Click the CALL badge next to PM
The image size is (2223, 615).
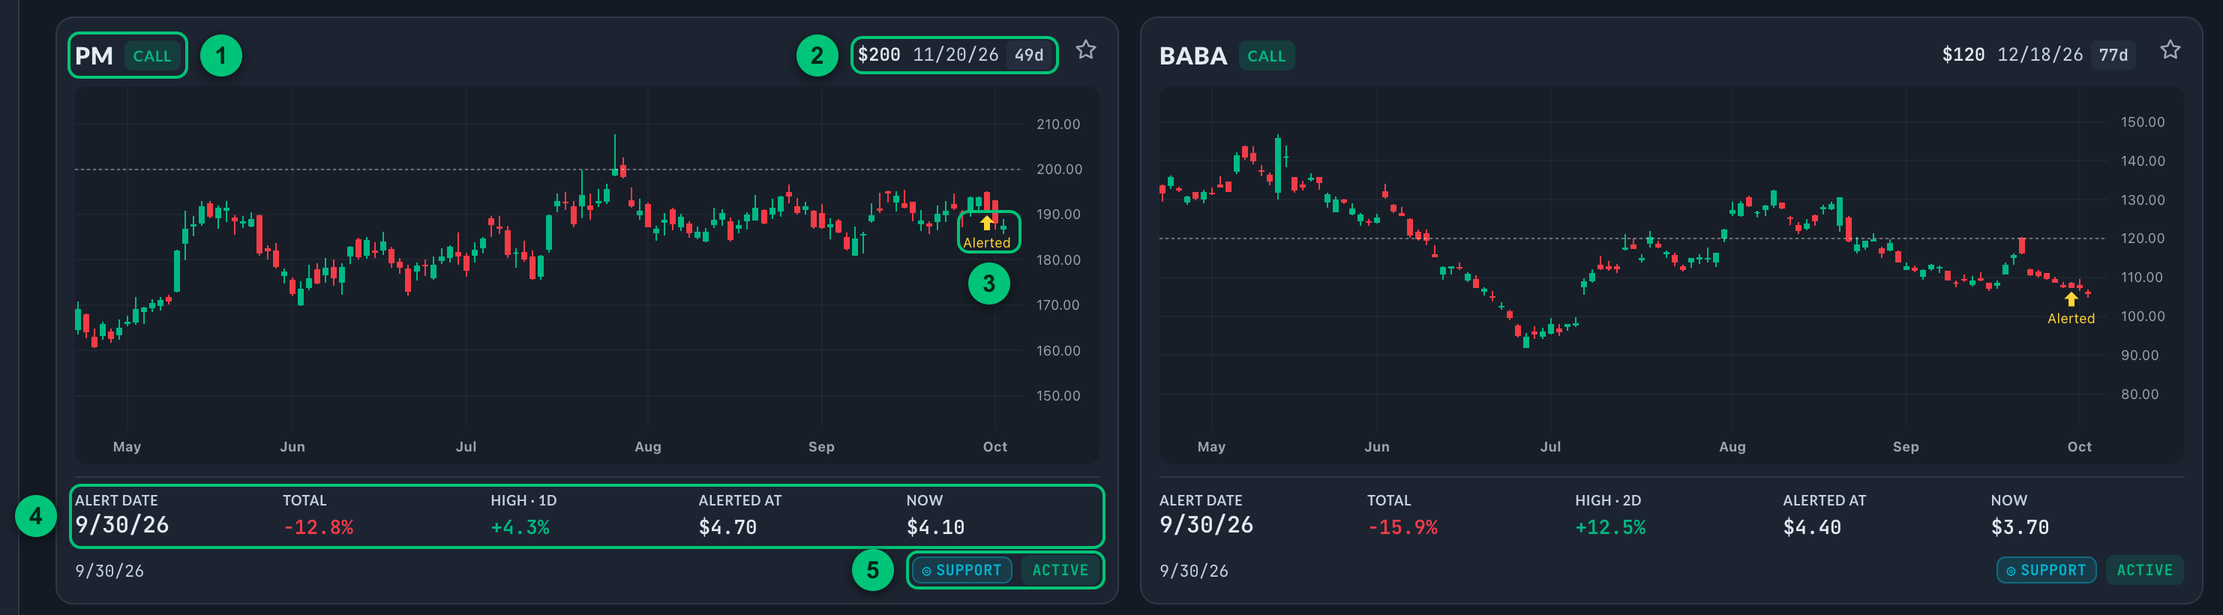pos(152,56)
